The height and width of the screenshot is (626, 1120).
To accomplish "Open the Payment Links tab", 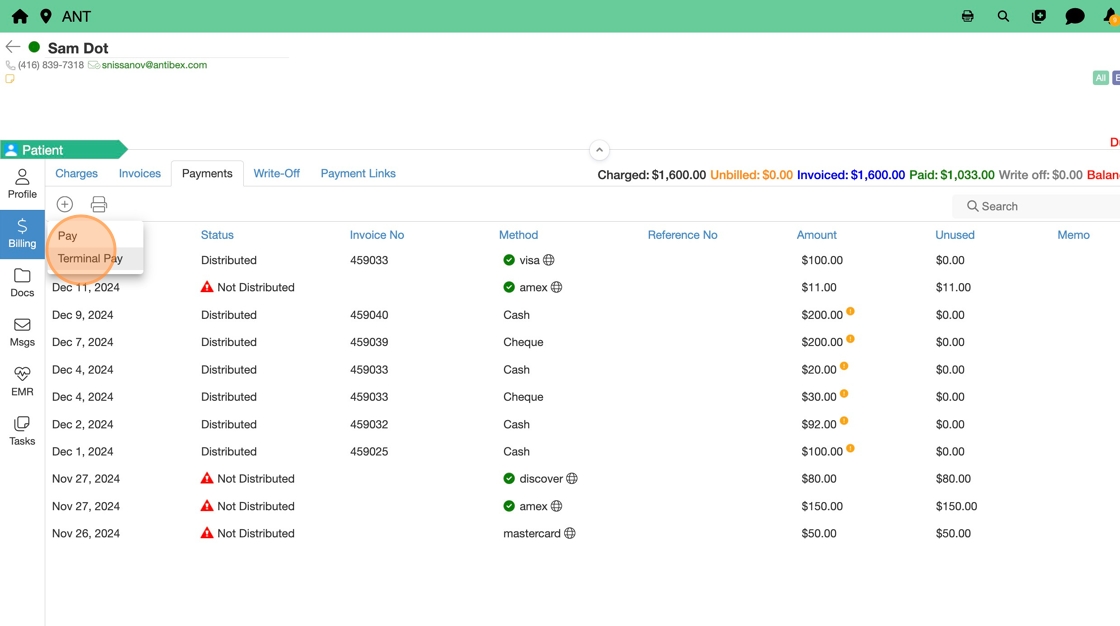I will [358, 173].
